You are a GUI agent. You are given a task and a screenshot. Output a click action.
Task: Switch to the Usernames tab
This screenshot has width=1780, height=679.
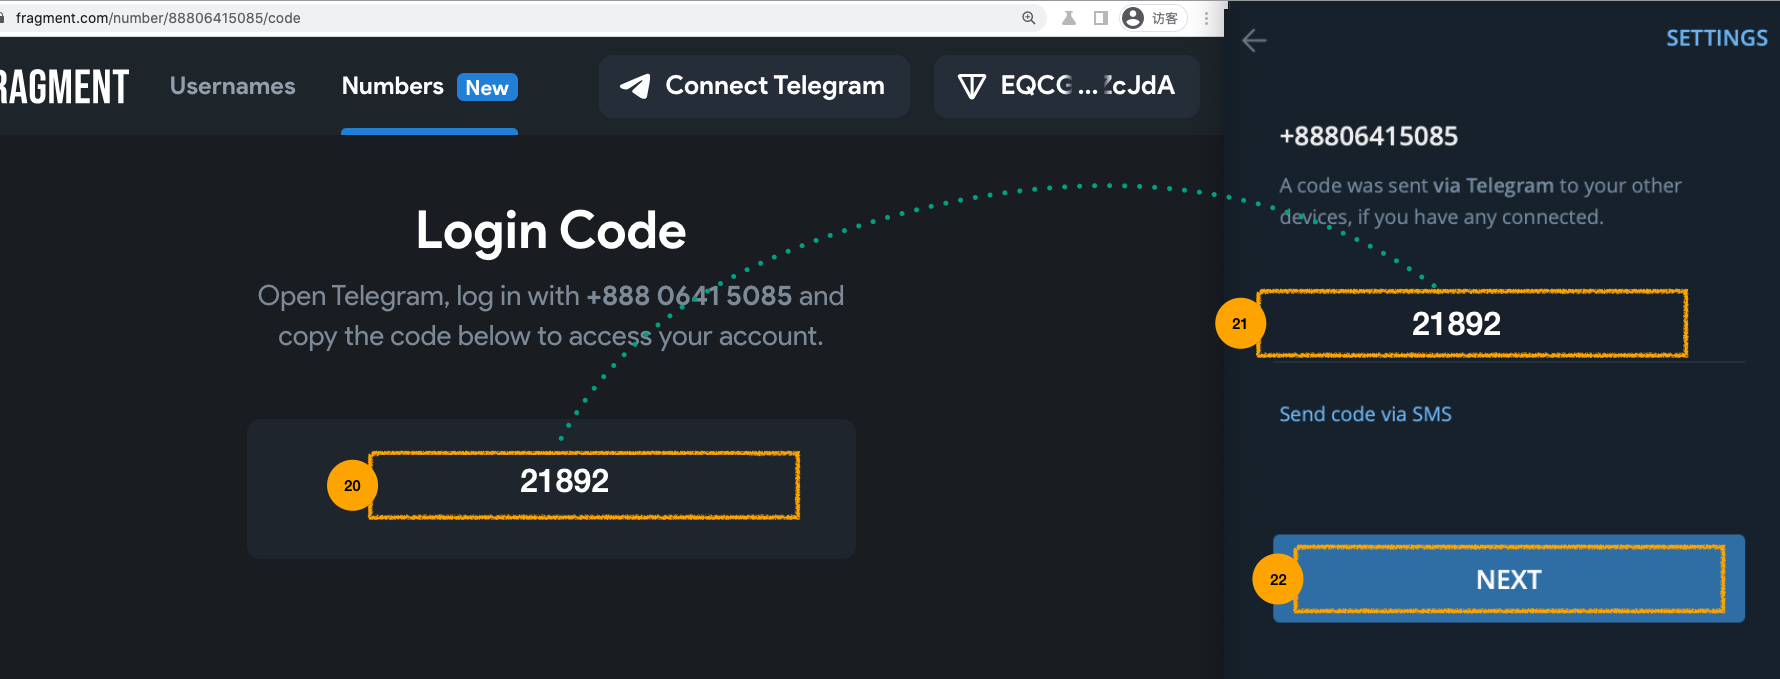click(232, 87)
